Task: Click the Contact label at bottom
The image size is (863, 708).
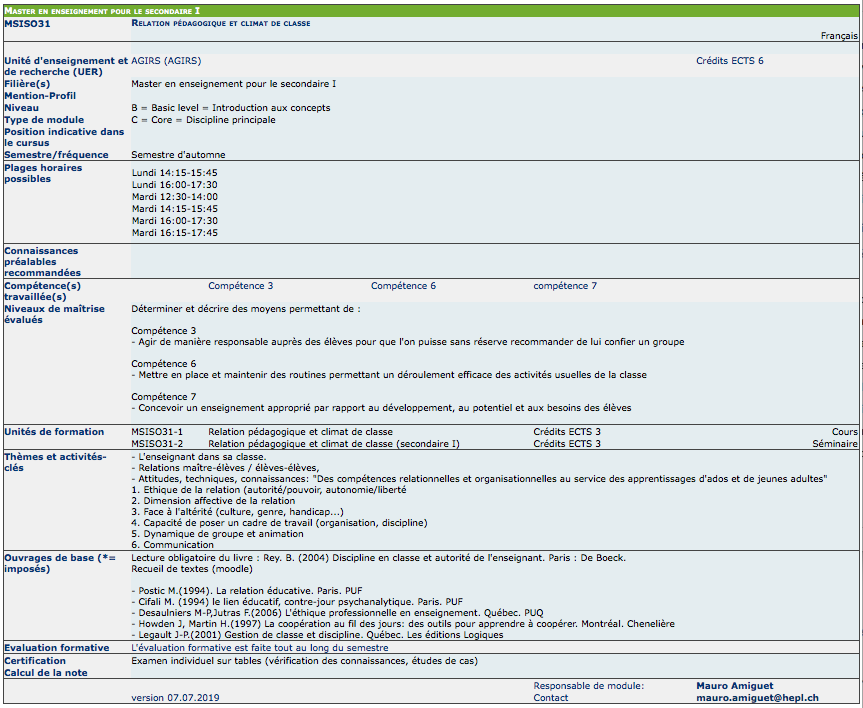Action: tap(551, 698)
